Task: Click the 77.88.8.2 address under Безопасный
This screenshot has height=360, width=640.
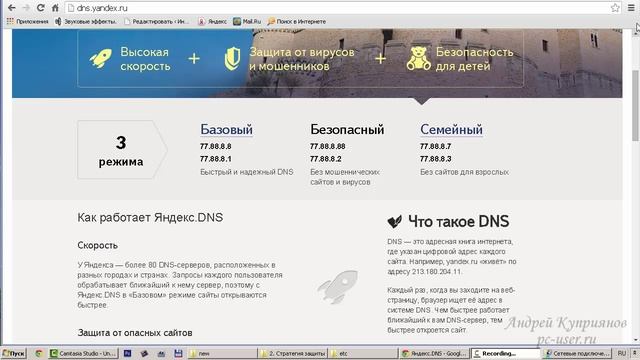Action: (325, 159)
